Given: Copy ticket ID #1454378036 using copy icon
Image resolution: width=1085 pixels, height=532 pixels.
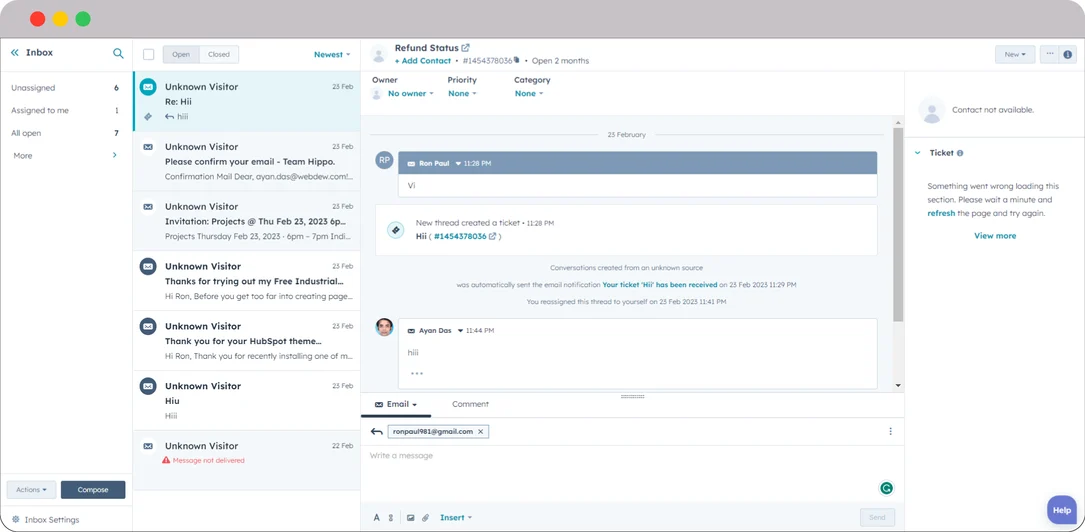Looking at the screenshot, I should tap(516, 60).
